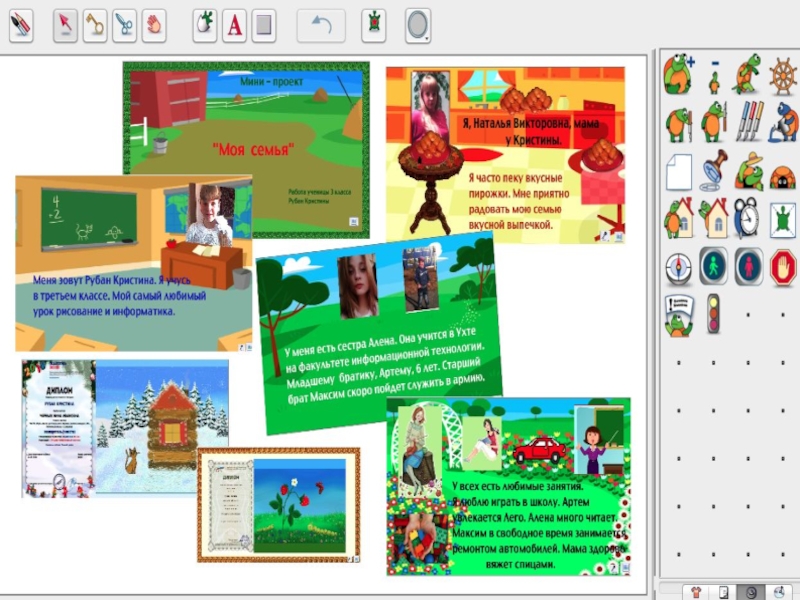Select the red letter A text tool
The height and width of the screenshot is (600, 800).
pyautogui.click(x=234, y=25)
